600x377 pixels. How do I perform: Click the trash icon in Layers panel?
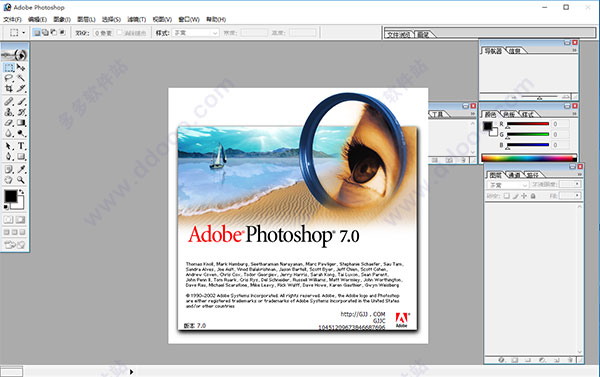point(570,360)
